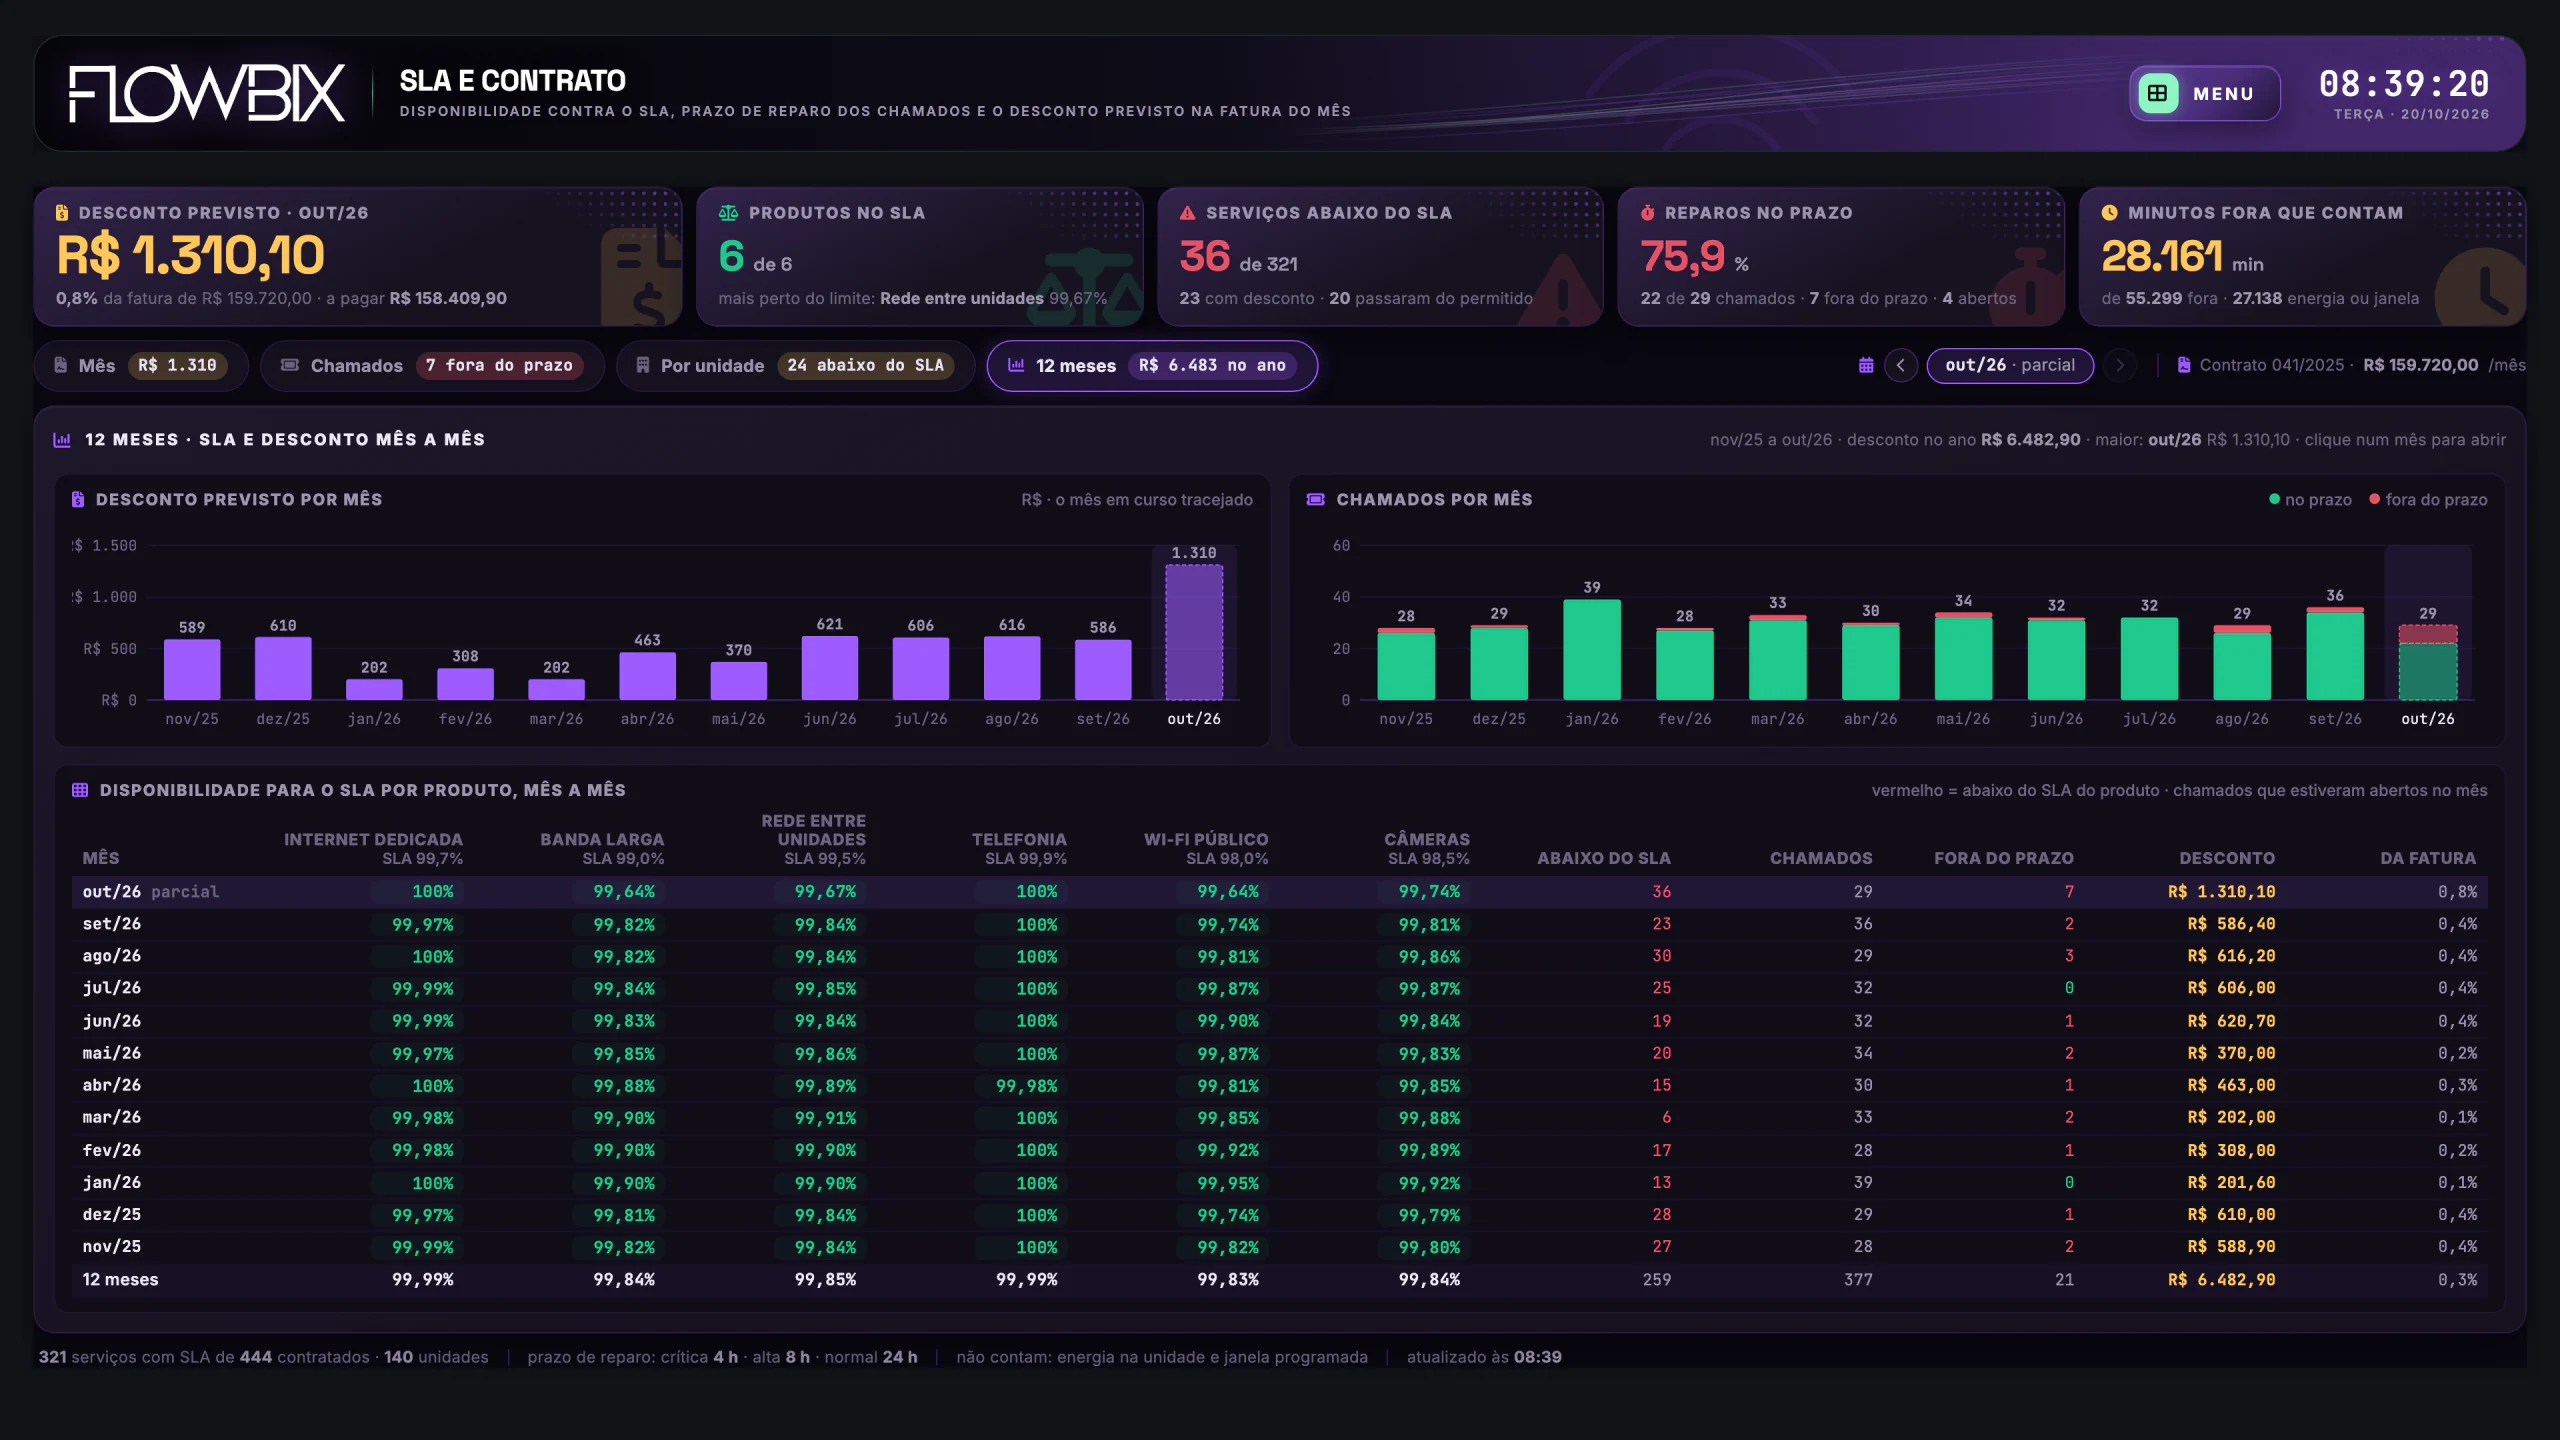Image resolution: width=2560 pixels, height=1440 pixels.
Task: Go to the previous month with the left chevron
Action: pyautogui.click(x=1901, y=365)
